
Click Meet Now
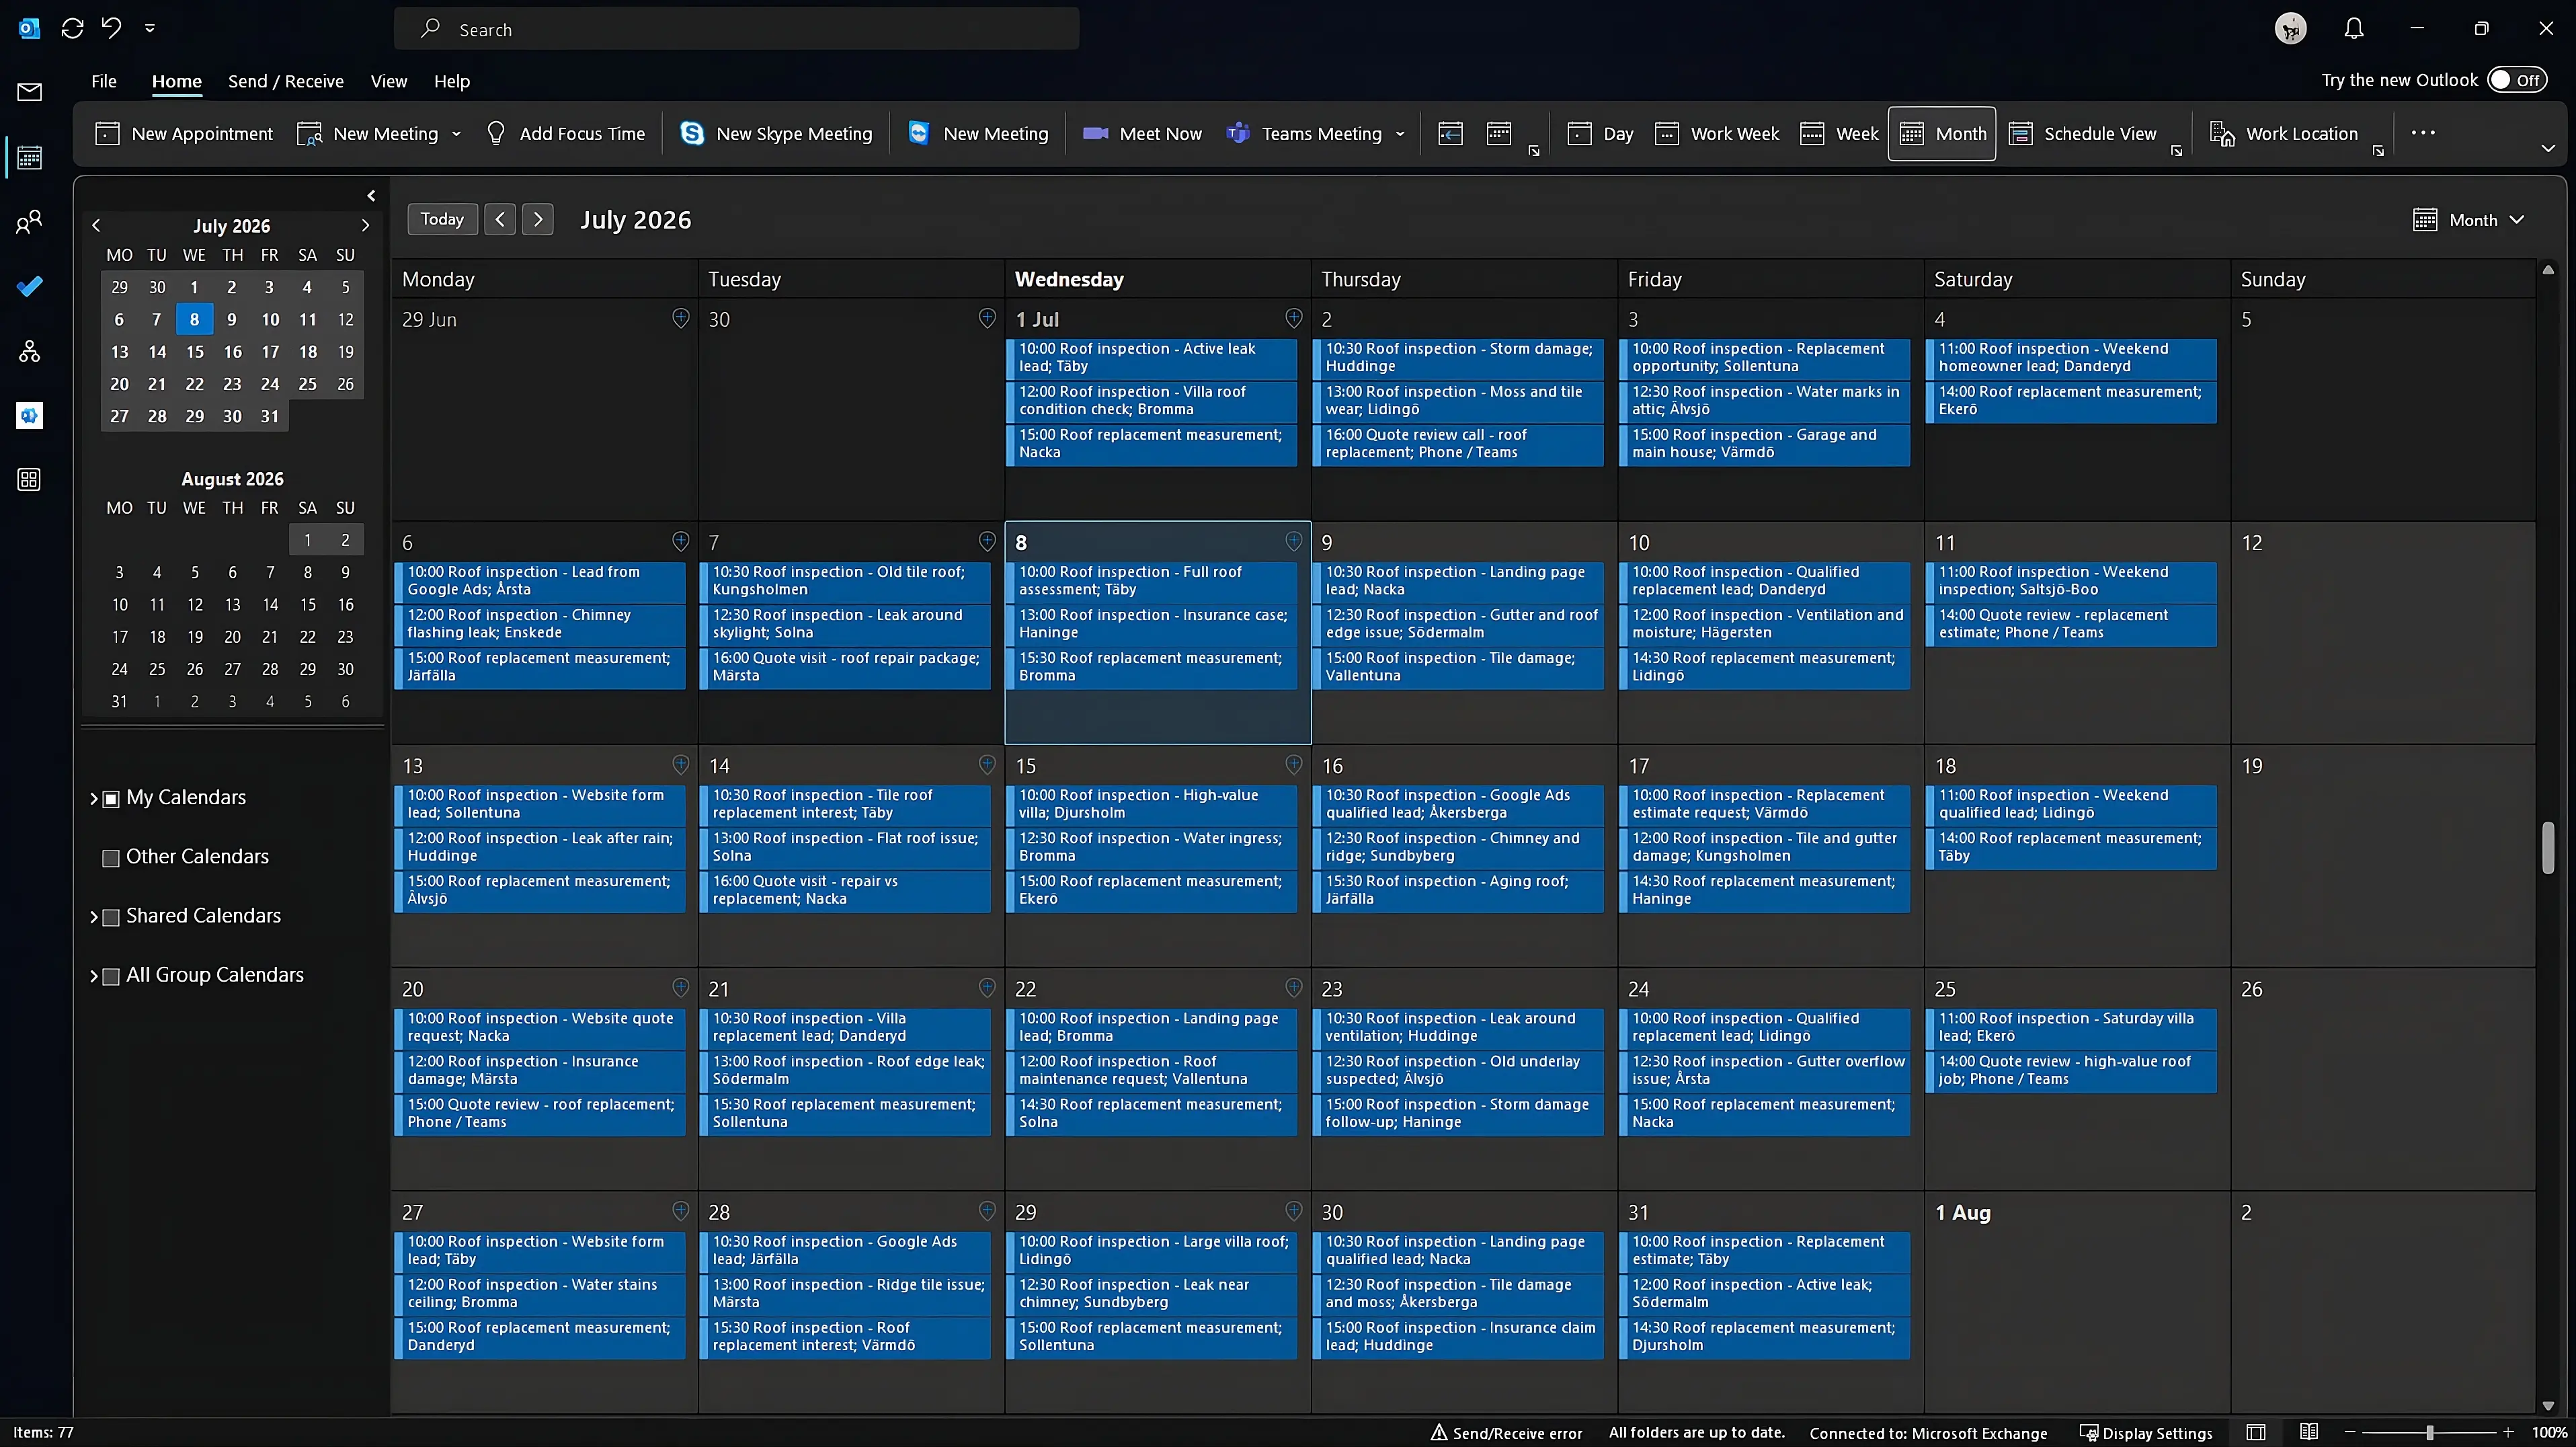[1142, 133]
